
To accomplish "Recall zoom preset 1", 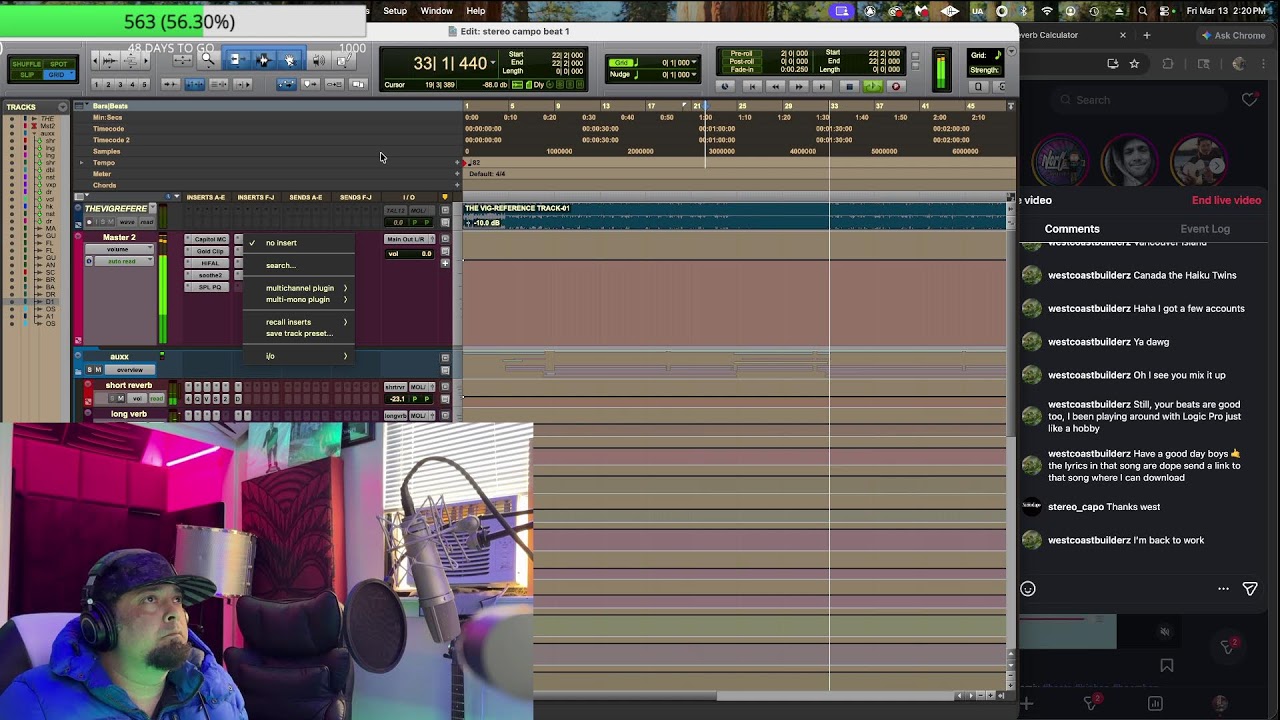I will tap(96, 84).
